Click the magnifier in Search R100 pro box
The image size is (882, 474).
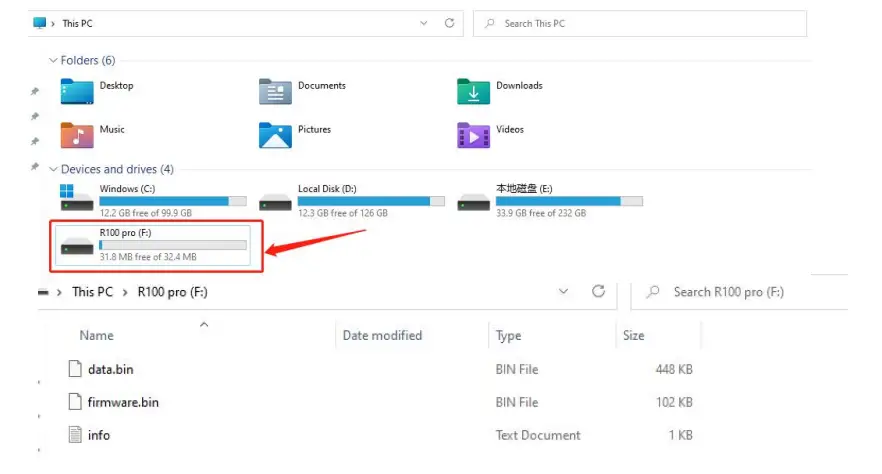pyautogui.click(x=653, y=292)
